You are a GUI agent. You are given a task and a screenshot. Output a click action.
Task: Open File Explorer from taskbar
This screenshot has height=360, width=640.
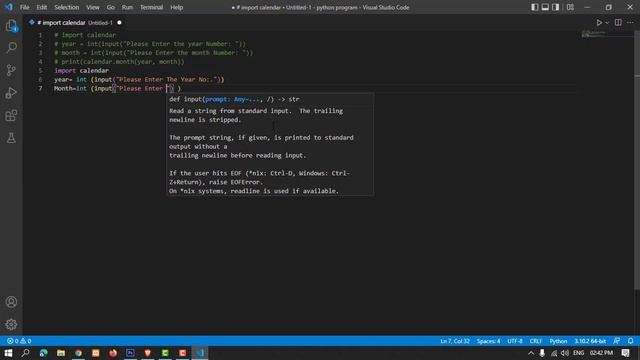point(61,353)
